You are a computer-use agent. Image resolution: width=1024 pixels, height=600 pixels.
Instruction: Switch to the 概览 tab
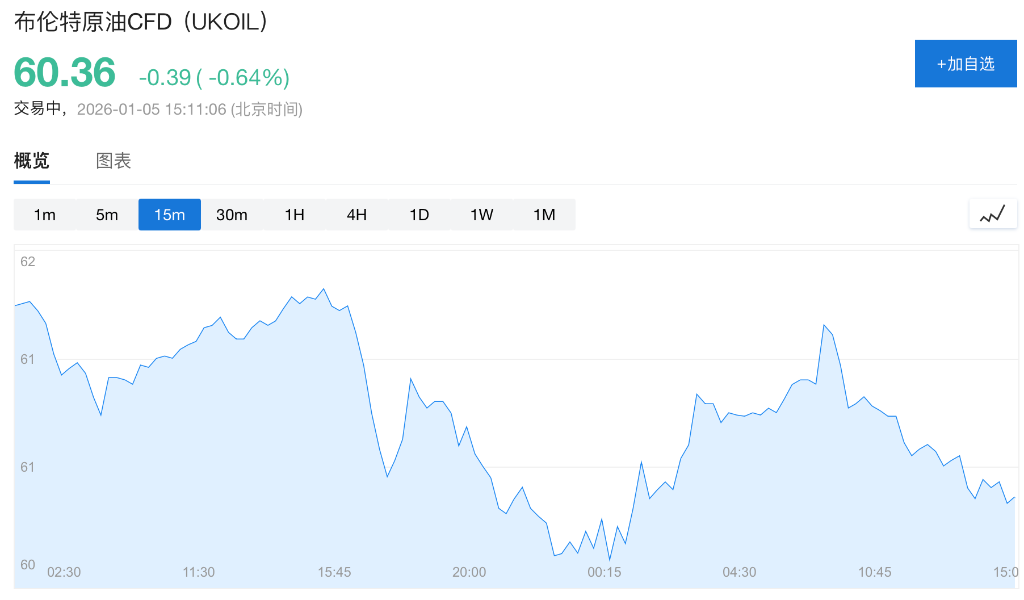point(31,161)
